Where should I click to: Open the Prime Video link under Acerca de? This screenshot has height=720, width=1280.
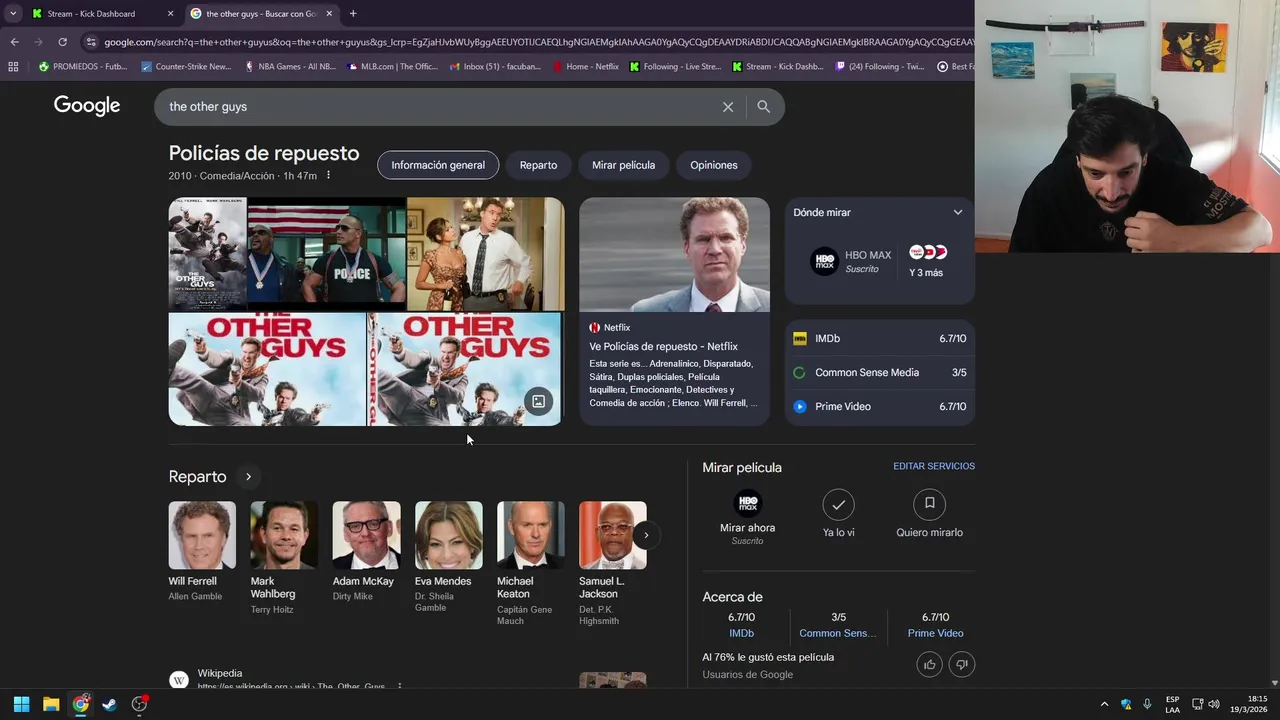click(935, 633)
